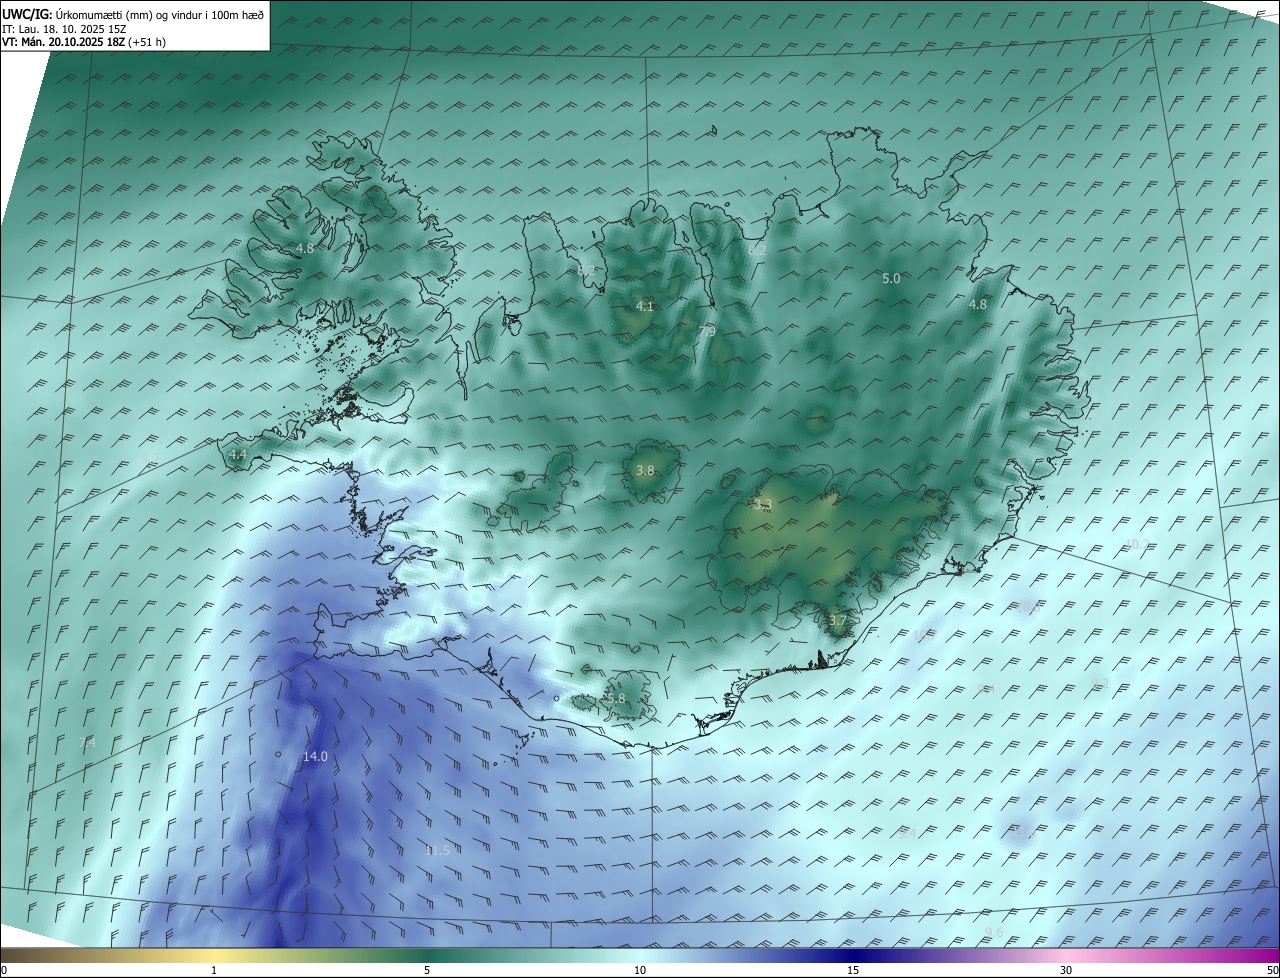Click the 5.8 value on Mýrdalsjökull
The image size is (1280, 978).
pos(616,699)
